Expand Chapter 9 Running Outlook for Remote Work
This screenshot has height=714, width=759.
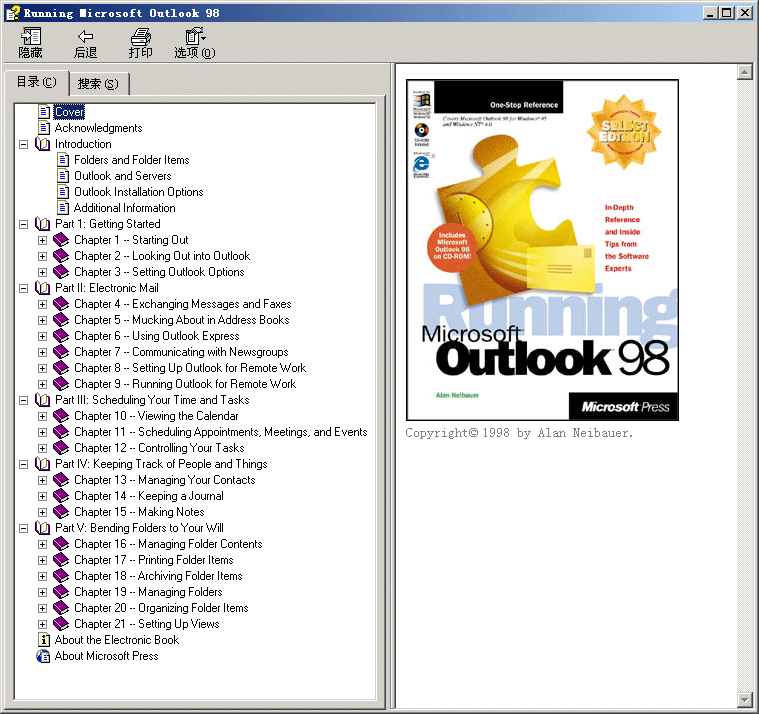tap(43, 384)
